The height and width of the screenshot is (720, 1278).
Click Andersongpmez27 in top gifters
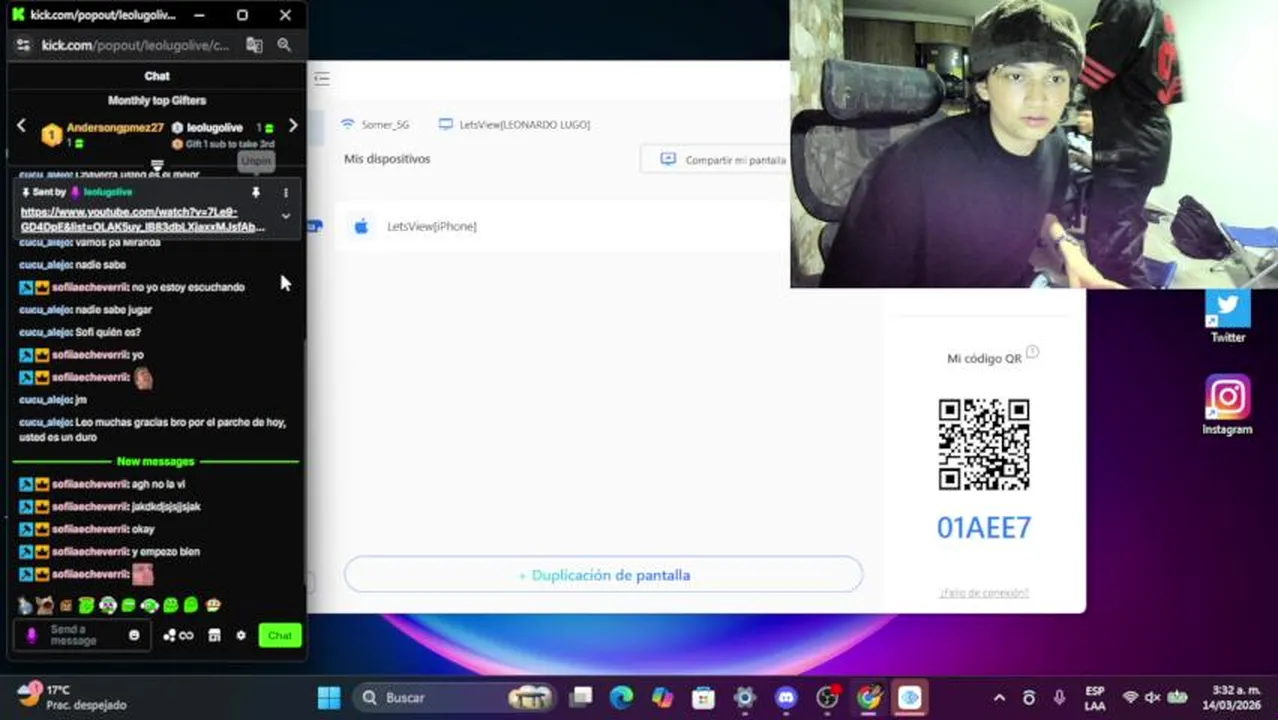click(x=115, y=128)
